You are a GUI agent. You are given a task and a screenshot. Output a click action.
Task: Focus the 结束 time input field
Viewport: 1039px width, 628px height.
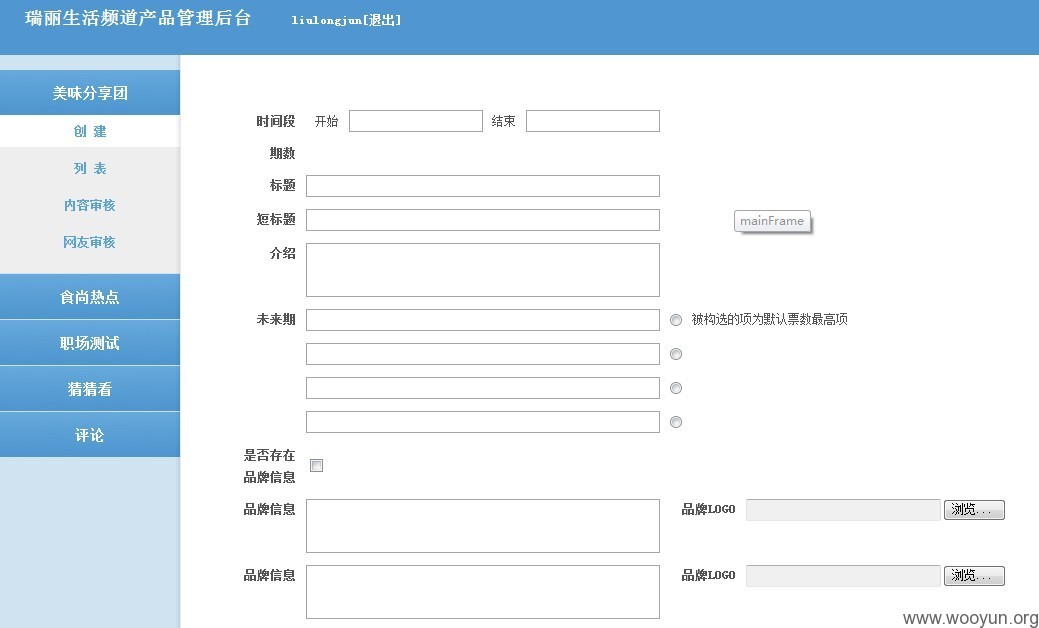592,121
